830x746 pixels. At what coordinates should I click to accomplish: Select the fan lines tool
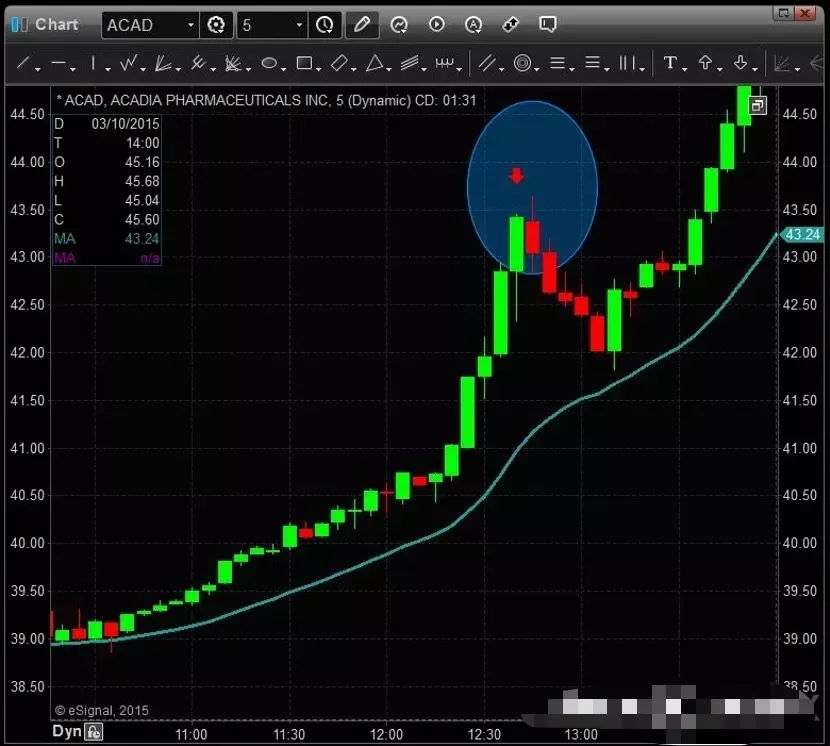(163, 64)
